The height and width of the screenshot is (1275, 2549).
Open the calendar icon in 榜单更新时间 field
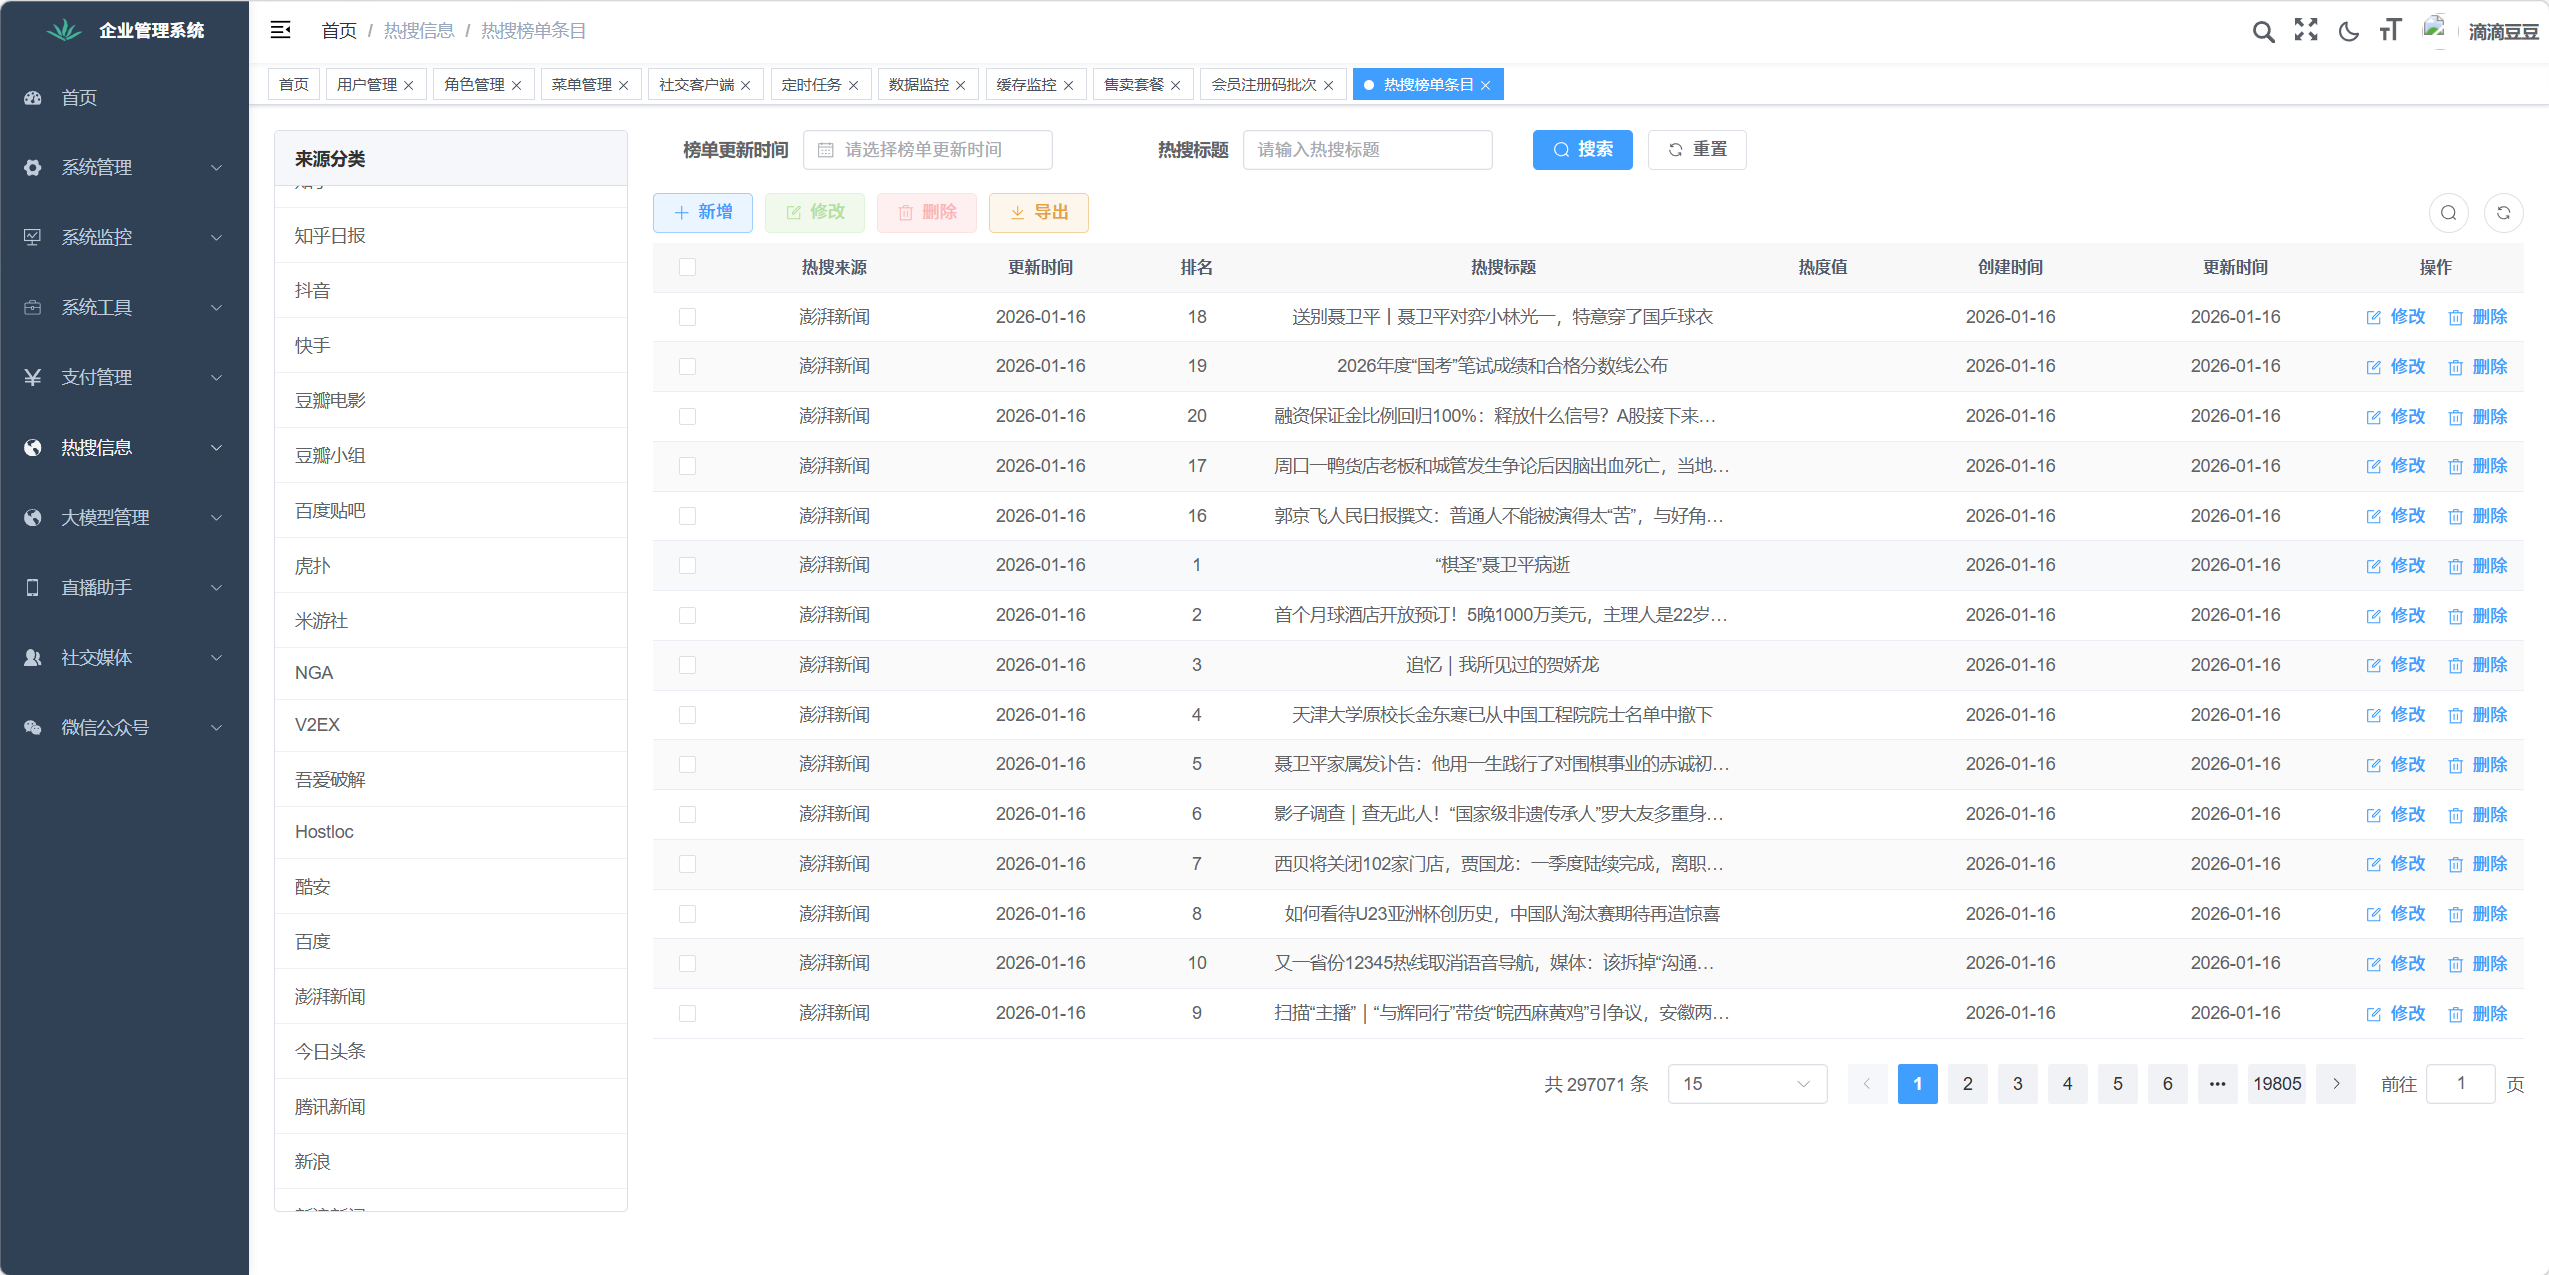pos(825,149)
